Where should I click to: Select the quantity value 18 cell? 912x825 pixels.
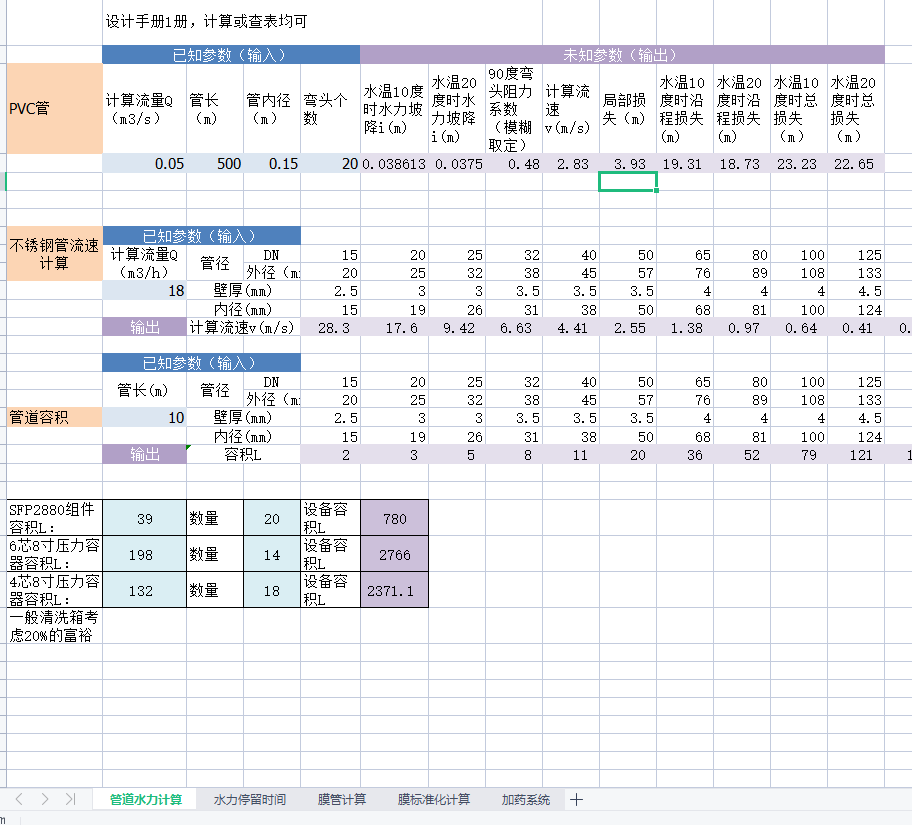tap(272, 590)
